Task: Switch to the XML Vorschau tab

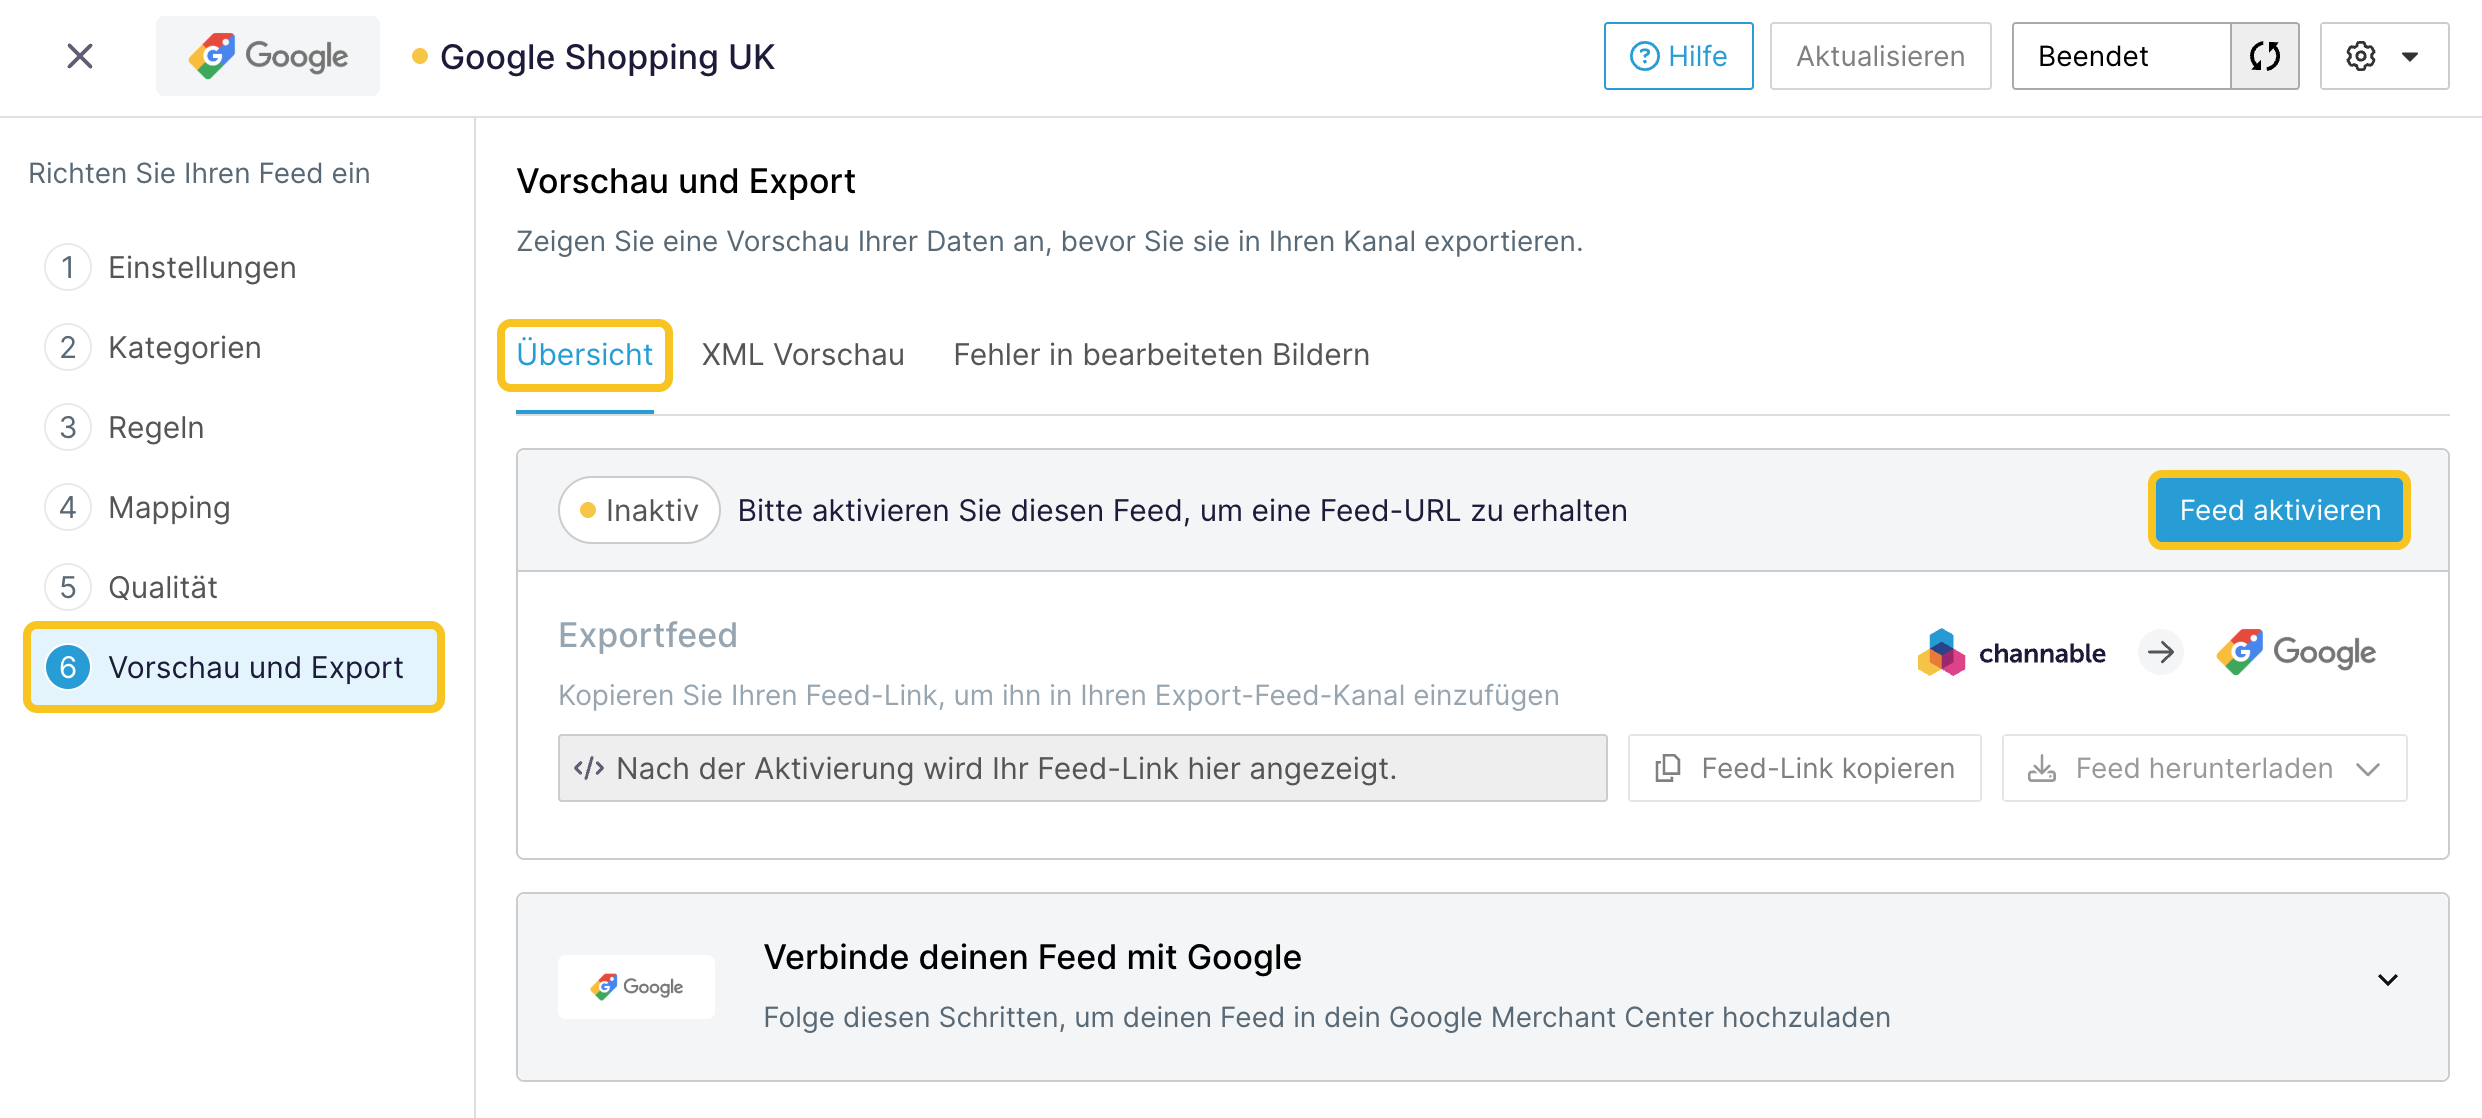Action: [803, 355]
